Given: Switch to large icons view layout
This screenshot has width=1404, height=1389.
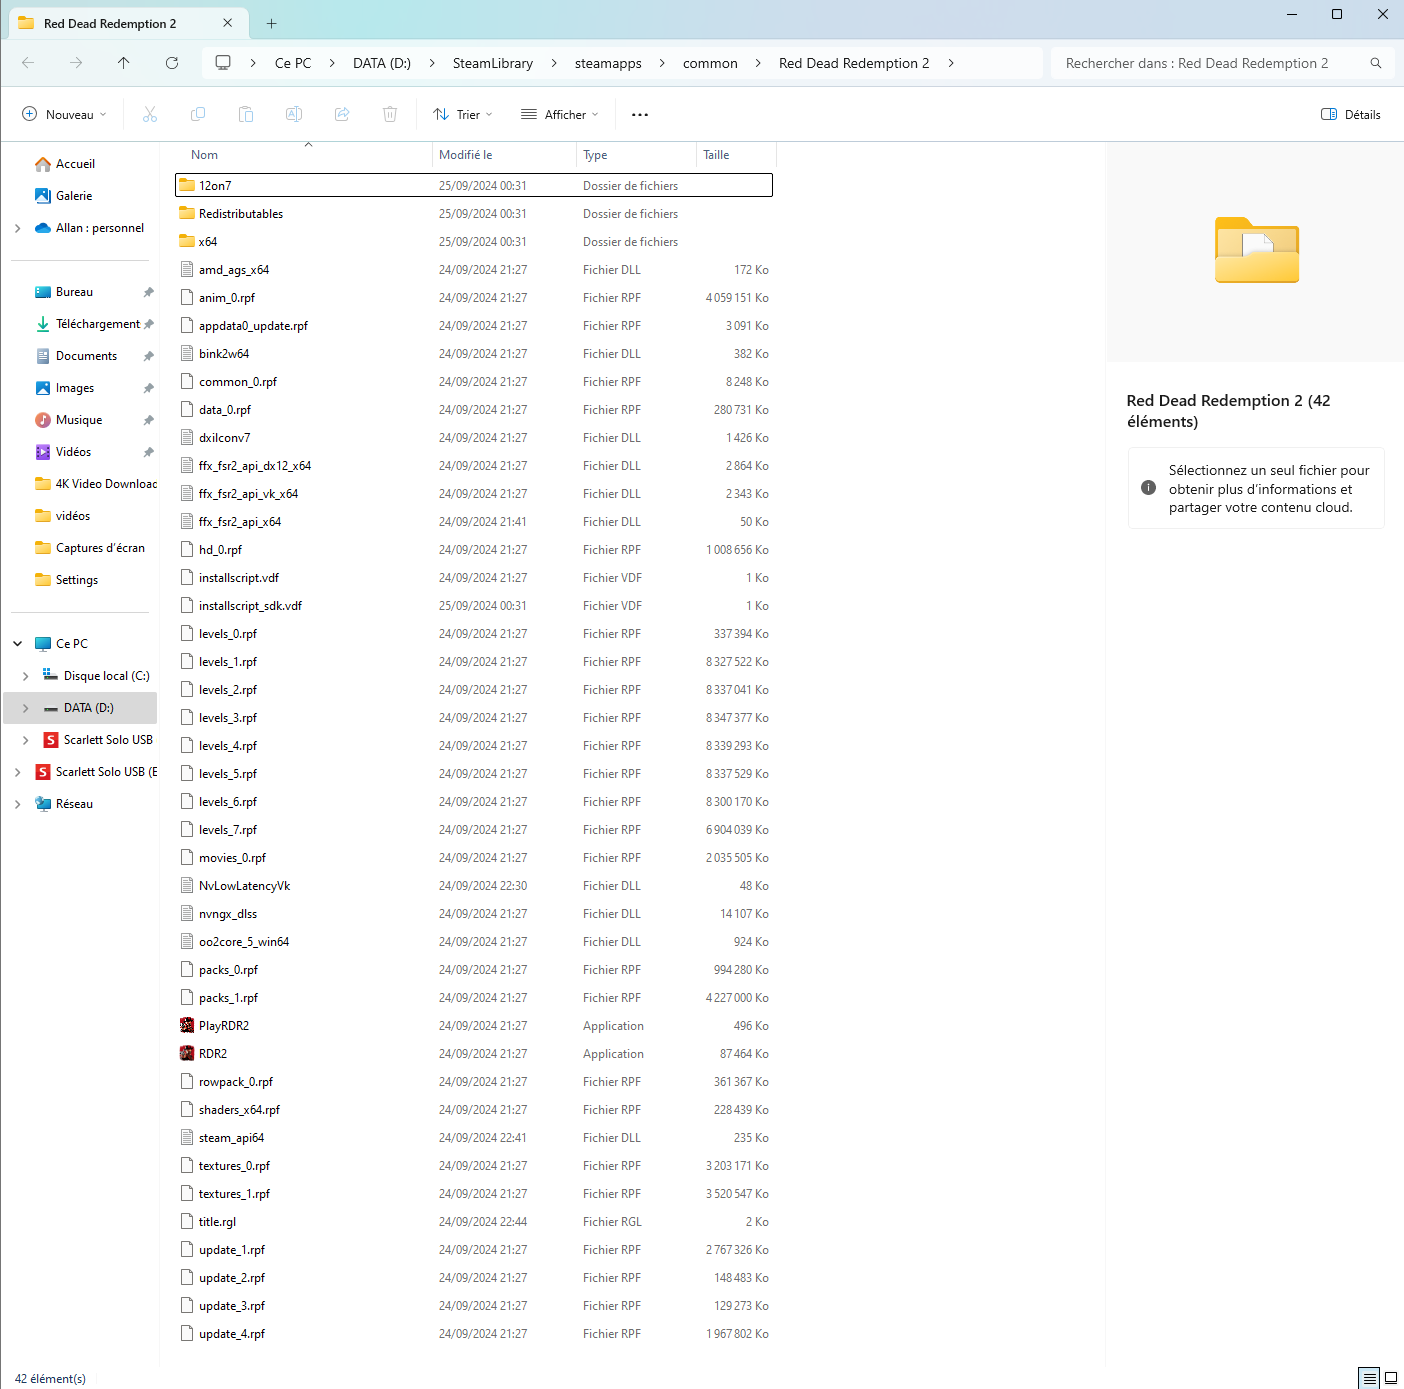Looking at the screenshot, I should point(1391,1377).
